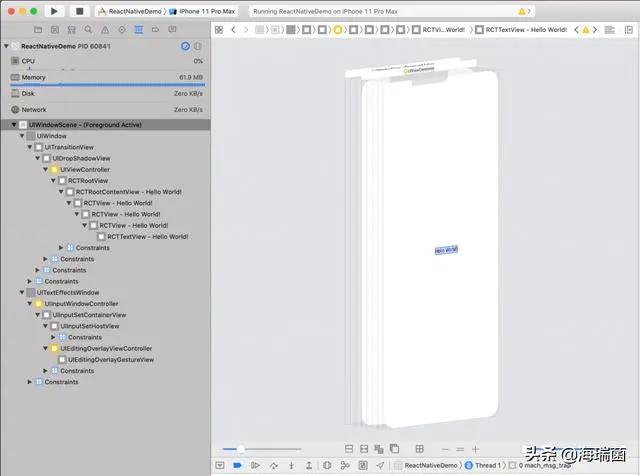
Task: Go back in editor history
Action: pos(233,29)
